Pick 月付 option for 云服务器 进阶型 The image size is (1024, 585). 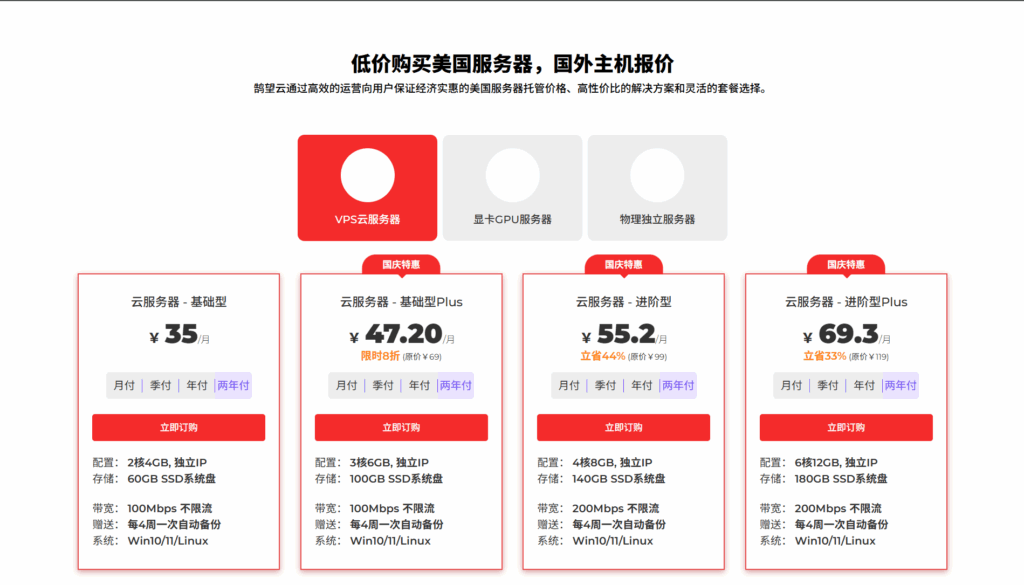click(569, 385)
